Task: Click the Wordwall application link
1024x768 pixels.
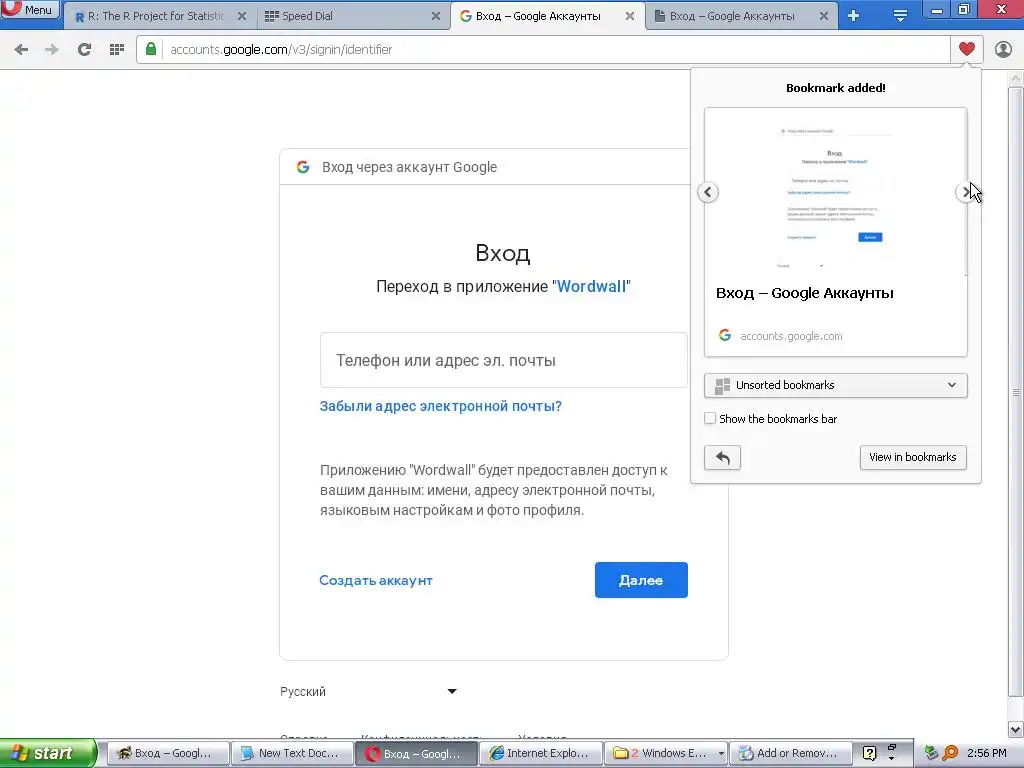Action: [591, 287]
